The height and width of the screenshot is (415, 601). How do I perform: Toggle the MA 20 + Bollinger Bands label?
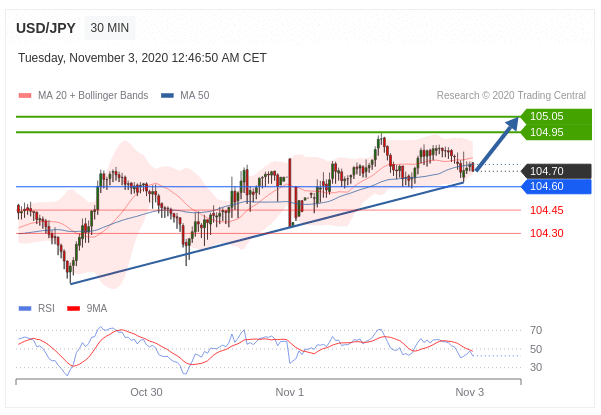click(92, 96)
